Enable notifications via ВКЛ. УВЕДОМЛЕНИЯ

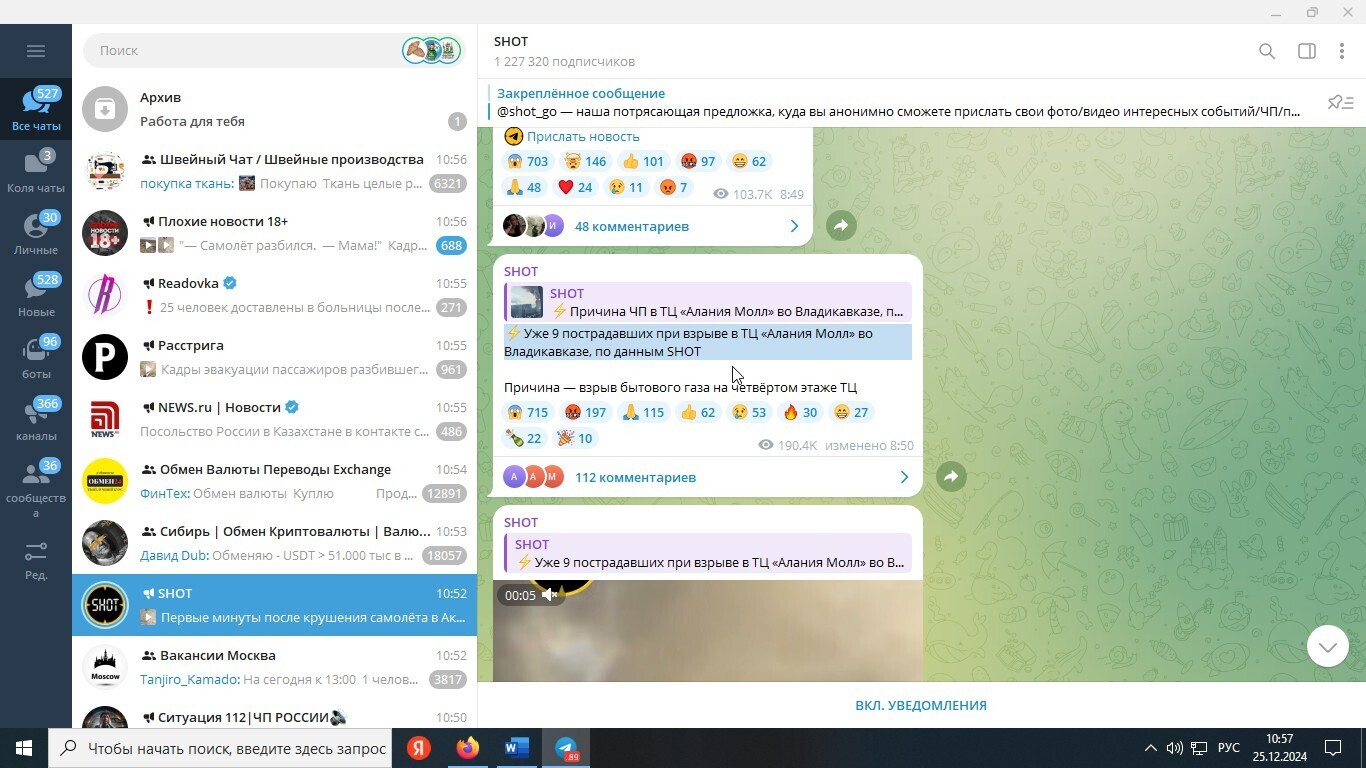pyautogui.click(x=920, y=705)
